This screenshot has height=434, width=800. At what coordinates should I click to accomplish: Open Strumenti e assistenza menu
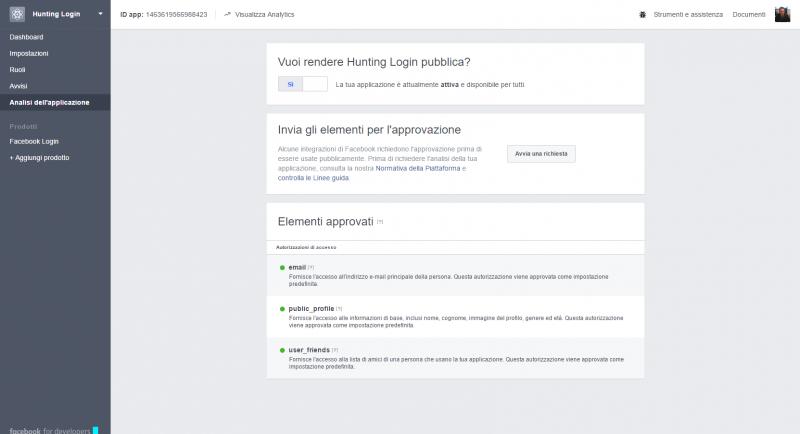688,14
